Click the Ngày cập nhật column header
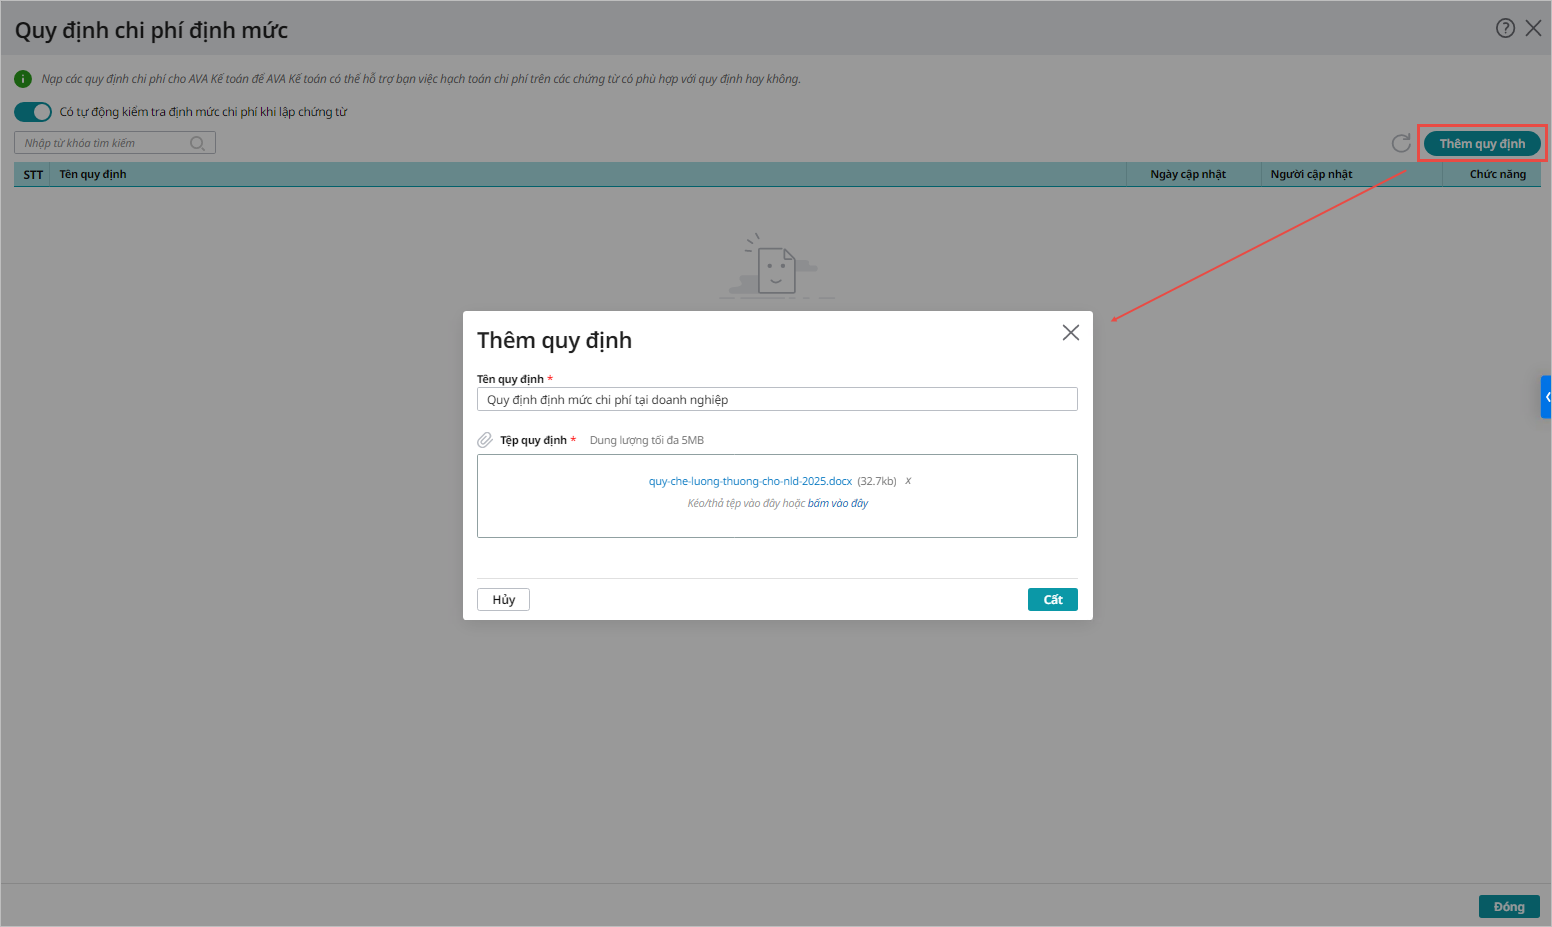The image size is (1552, 927). click(x=1188, y=174)
